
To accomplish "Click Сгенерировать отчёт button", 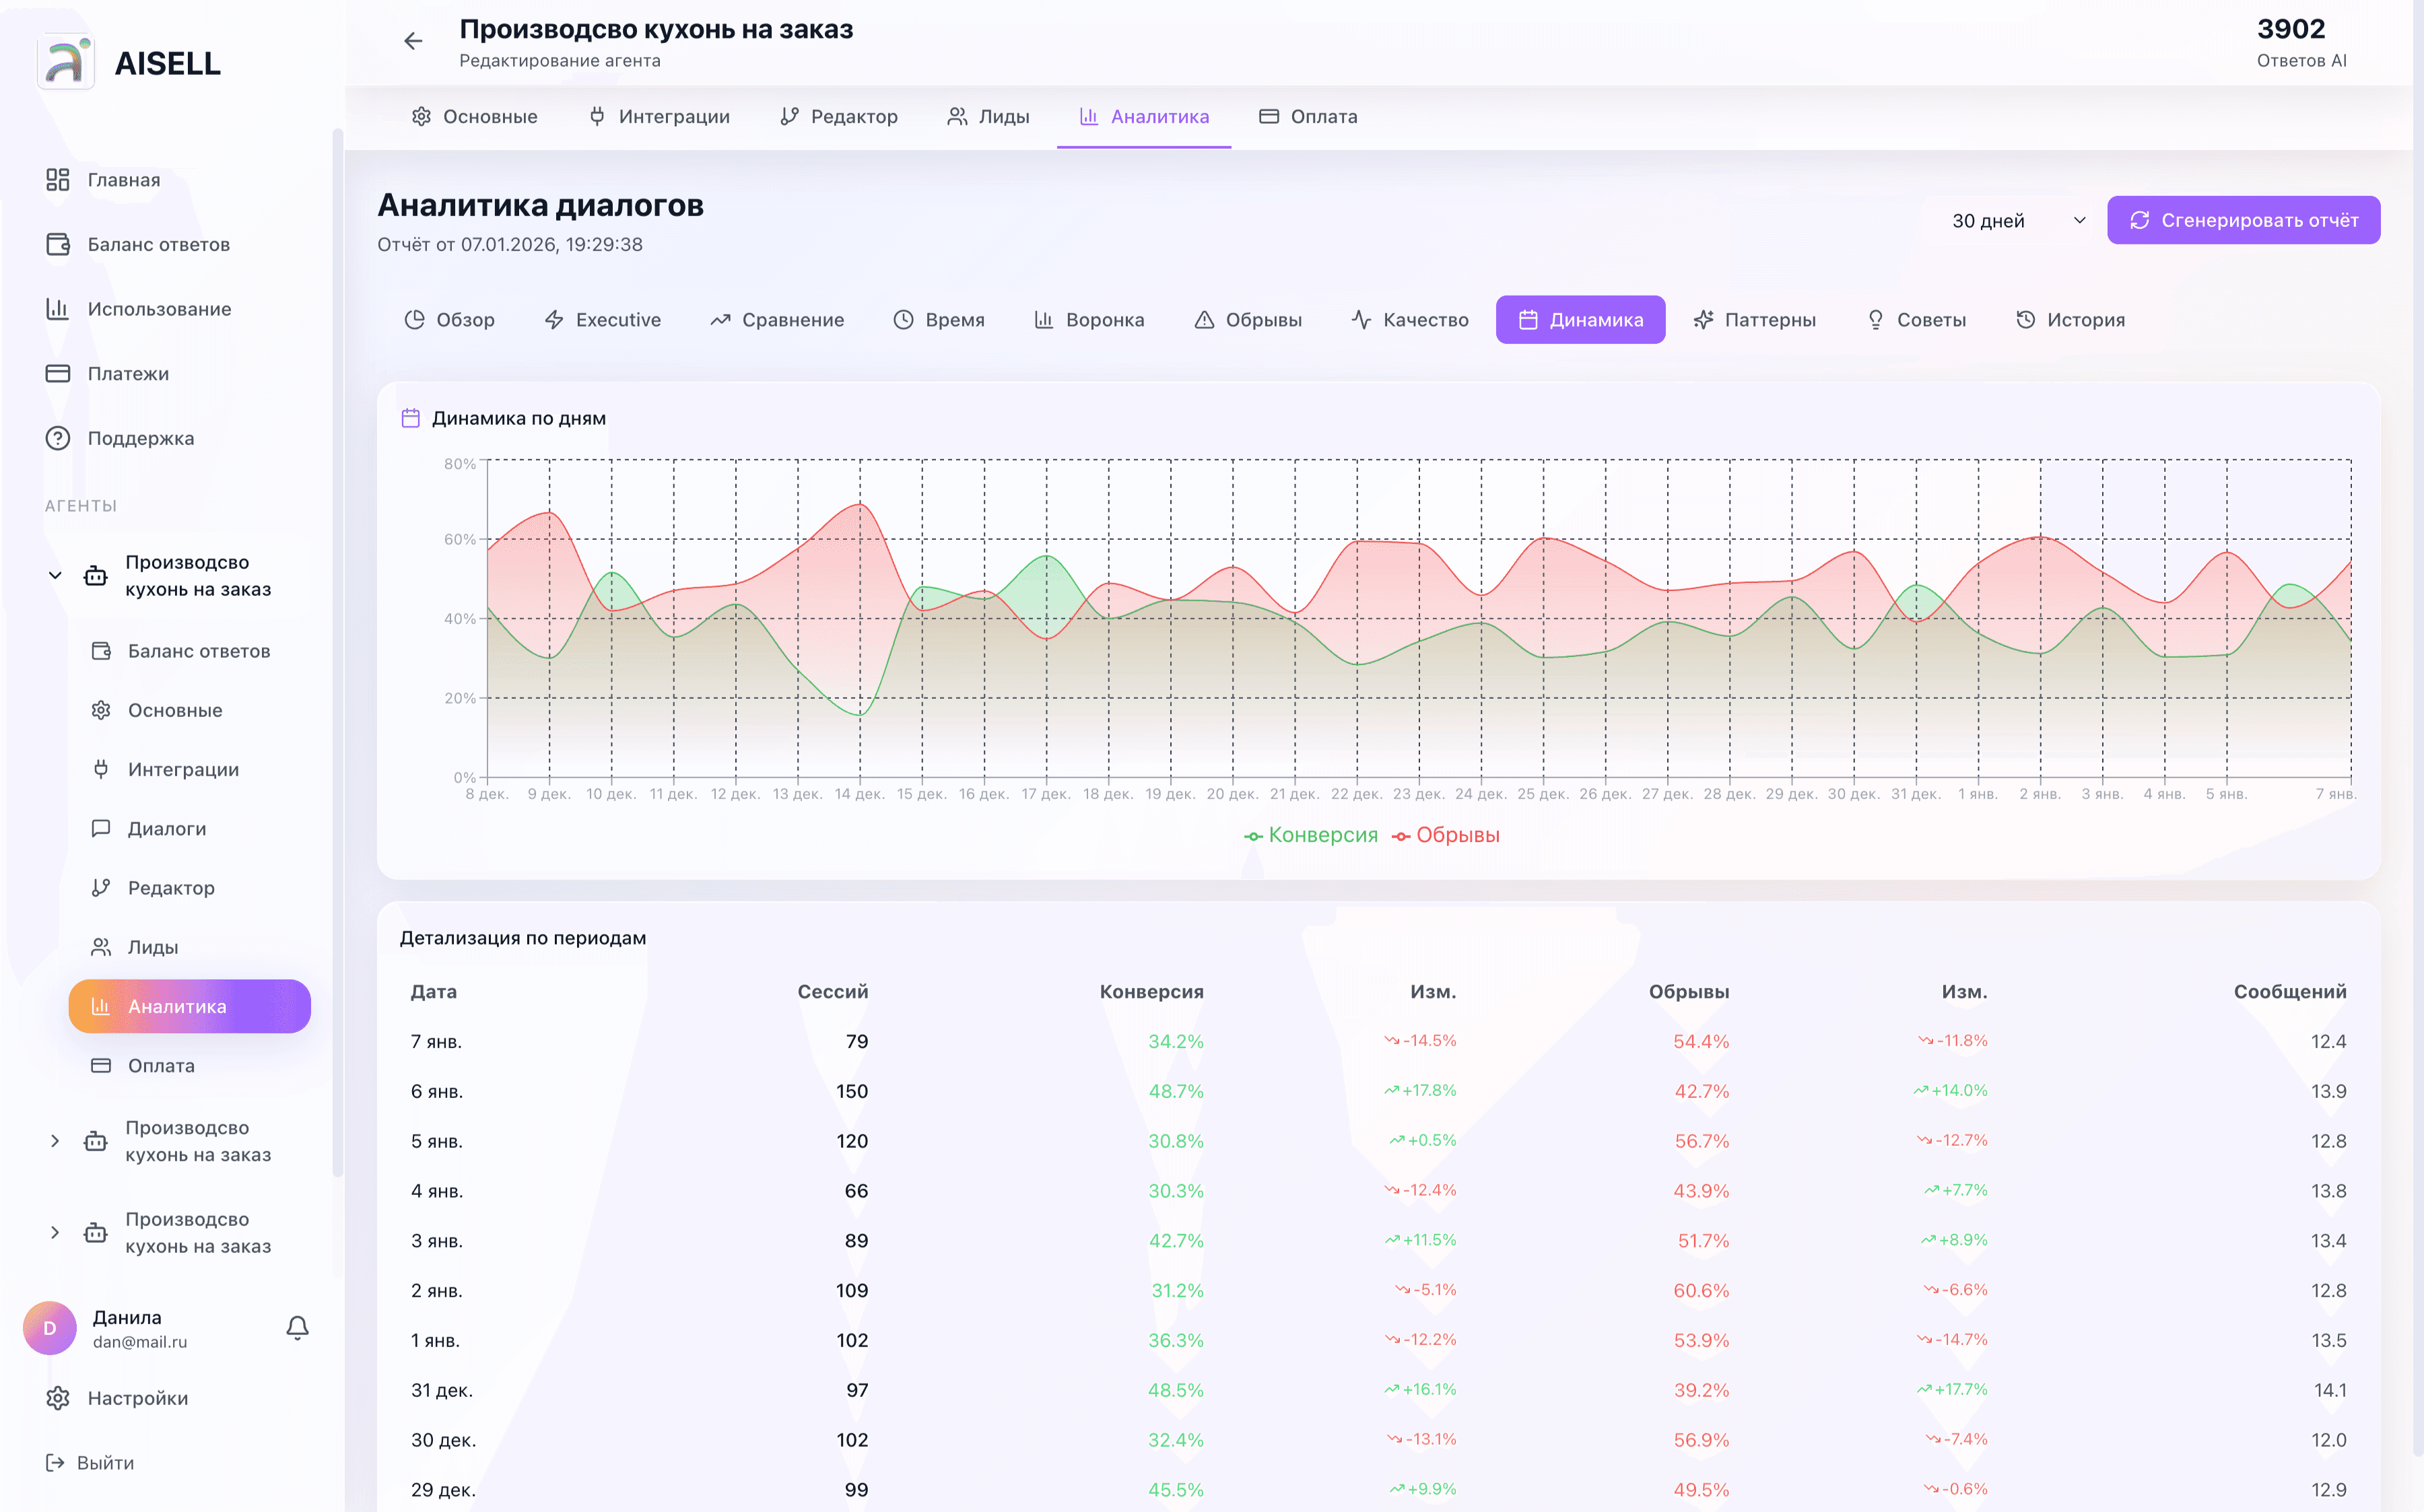I will (2243, 220).
